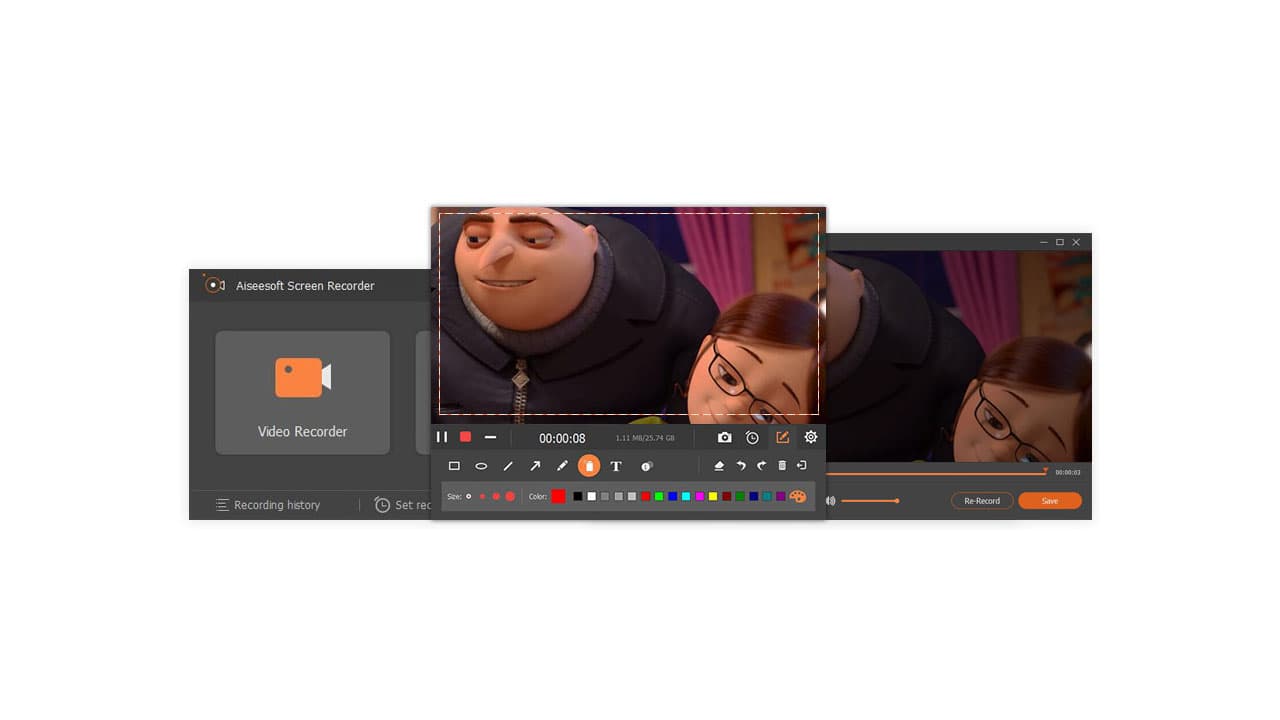Undo the last annotation

pos(741,465)
